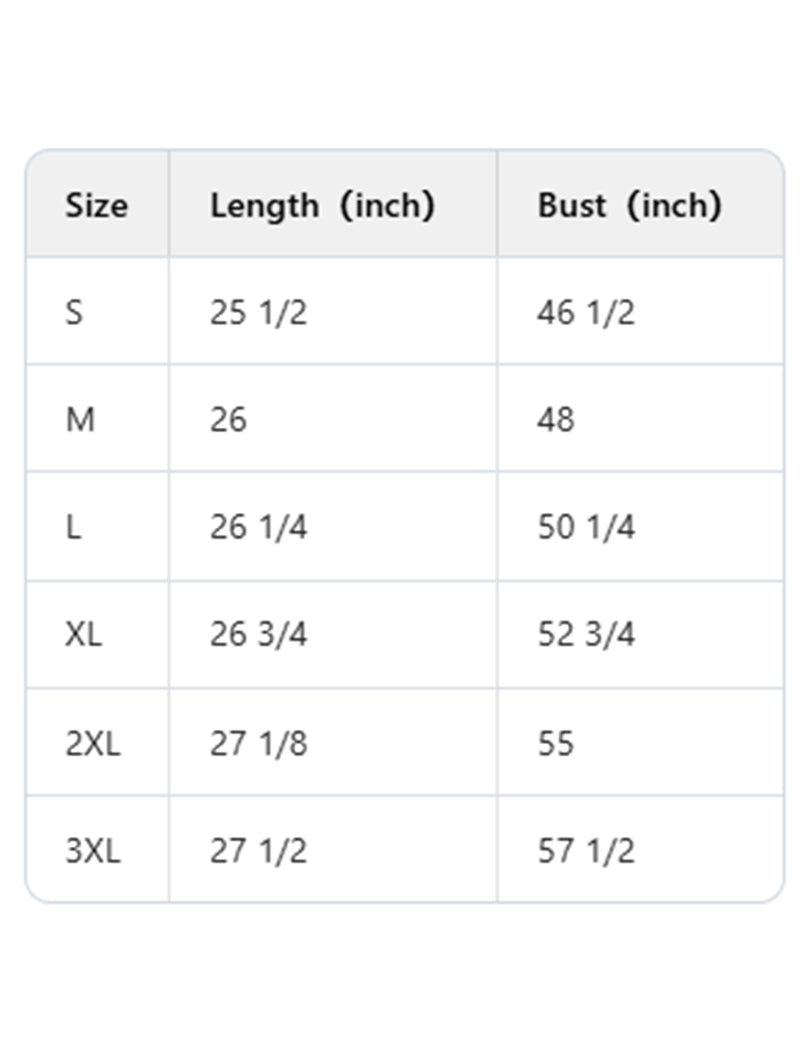Viewport: 800px width, 1050px height.
Task: Select the XL size cell
Action: click(x=84, y=634)
